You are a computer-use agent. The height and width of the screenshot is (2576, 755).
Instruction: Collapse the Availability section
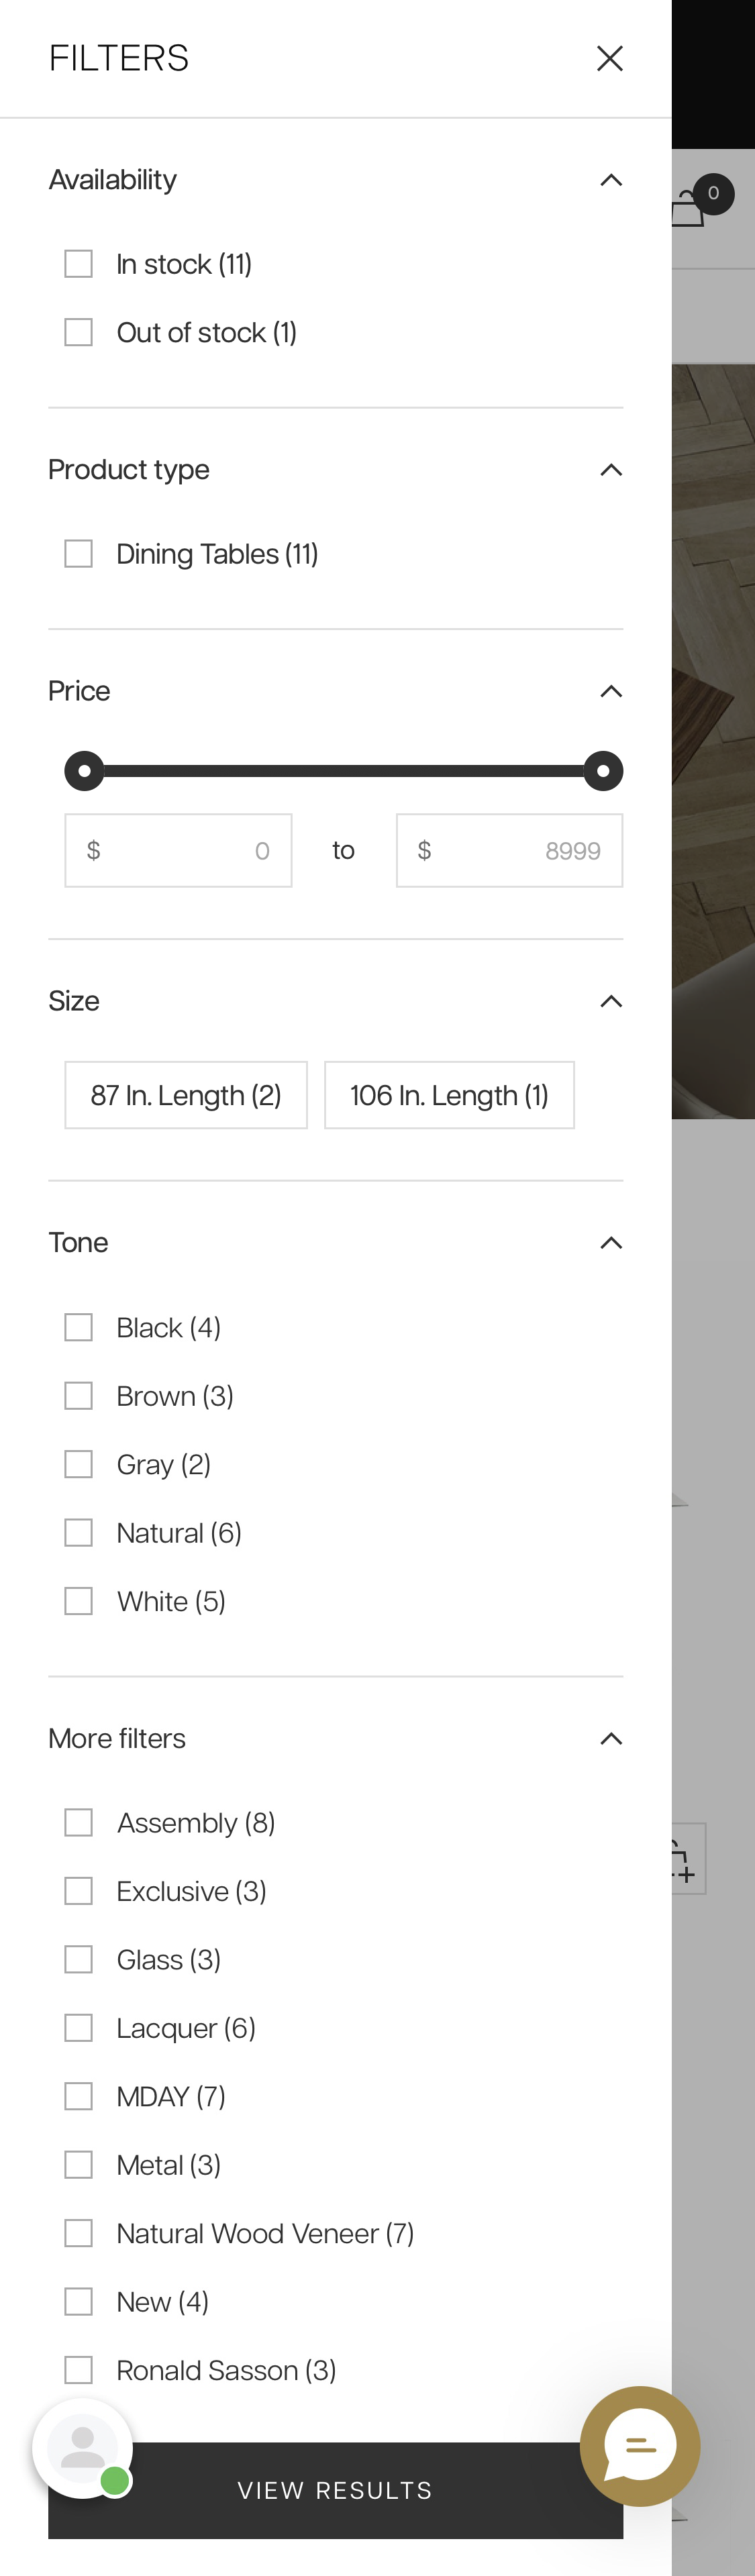coord(611,180)
